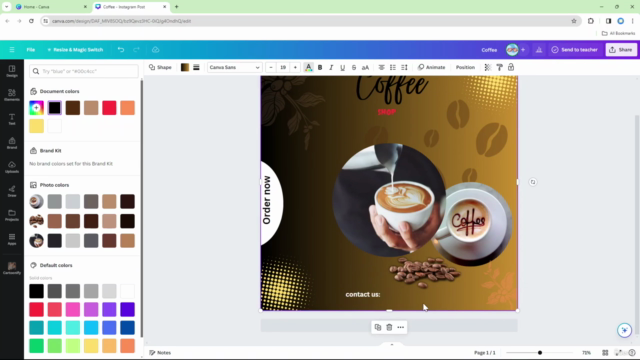640x360 pixels.
Task: Open a new browser tab
Action: pyautogui.click(x=177, y=7)
